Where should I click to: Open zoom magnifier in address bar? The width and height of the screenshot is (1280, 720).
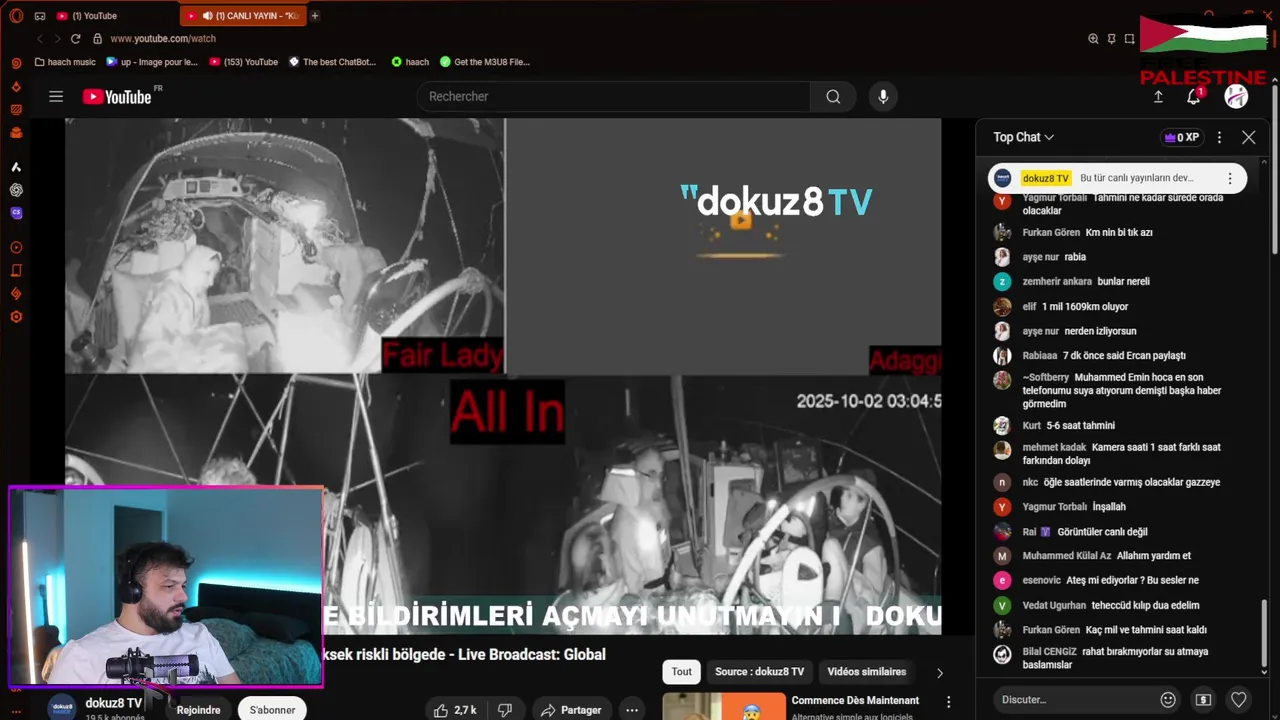pyautogui.click(x=1093, y=39)
